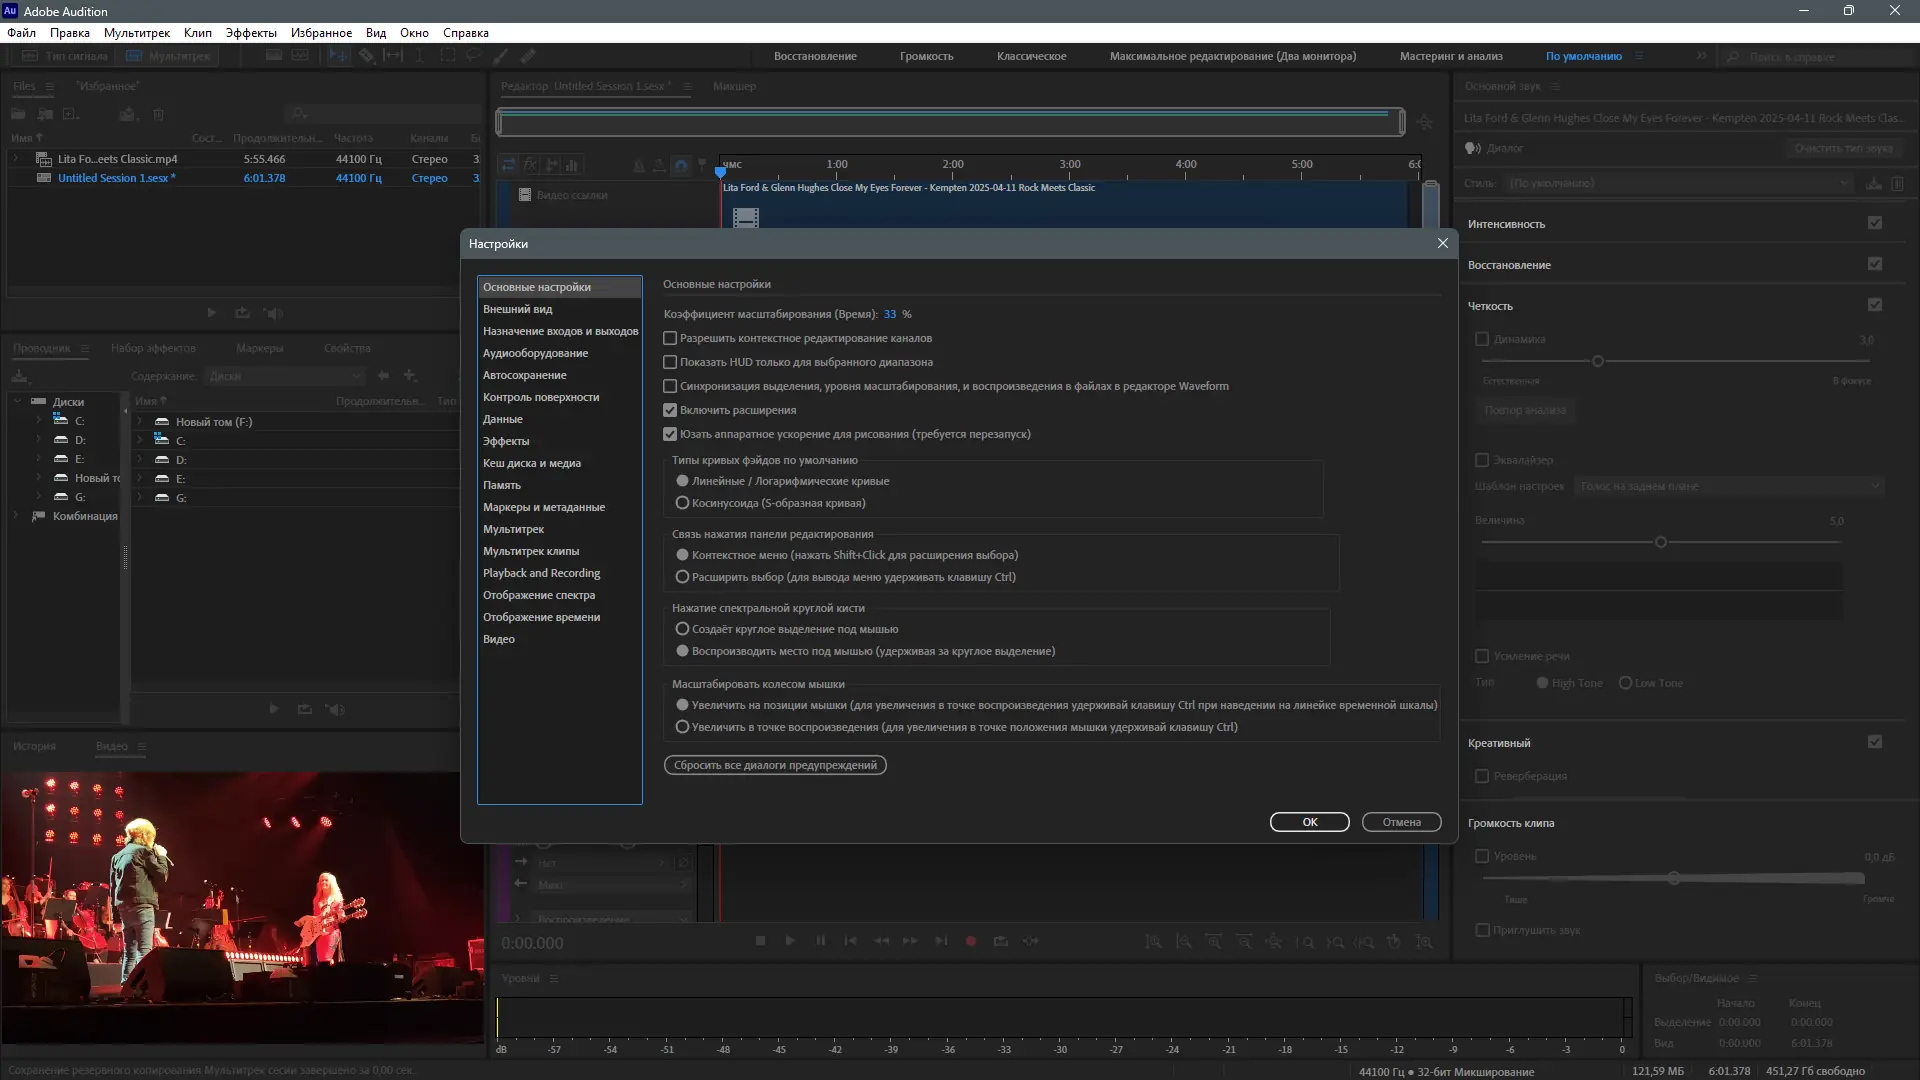The image size is (1920, 1080).
Task: Select 'Аудиооборудование' in settings category list
Action: (x=535, y=353)
